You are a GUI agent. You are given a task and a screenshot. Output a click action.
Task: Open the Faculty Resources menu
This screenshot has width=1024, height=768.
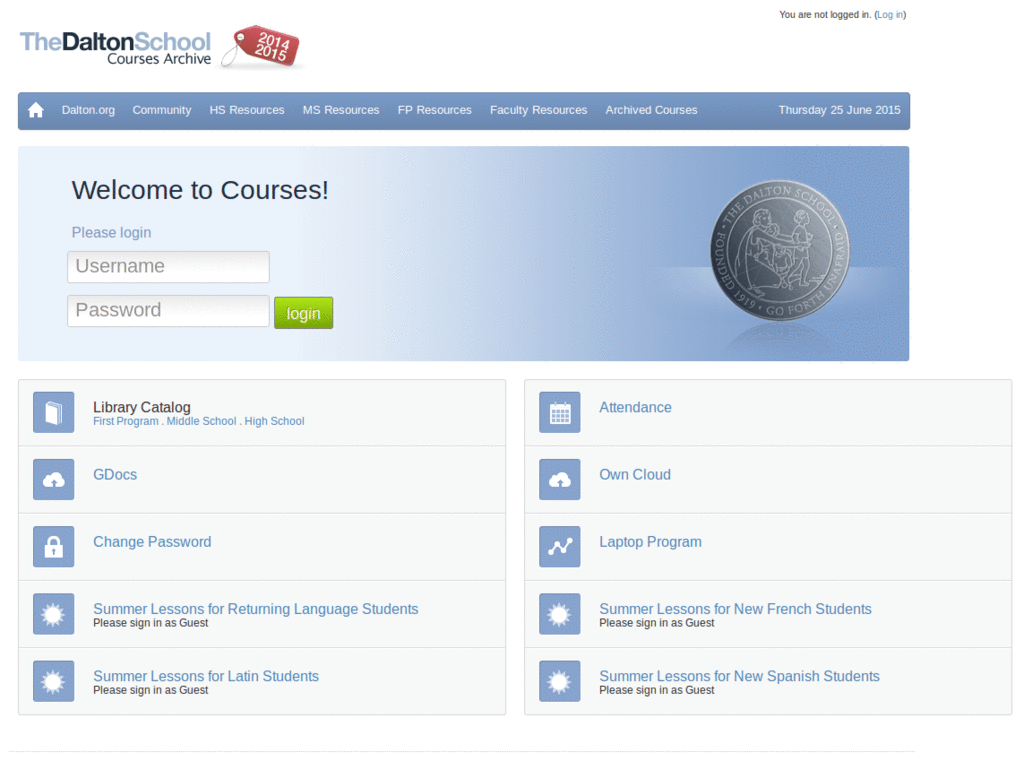coord(539,110)
